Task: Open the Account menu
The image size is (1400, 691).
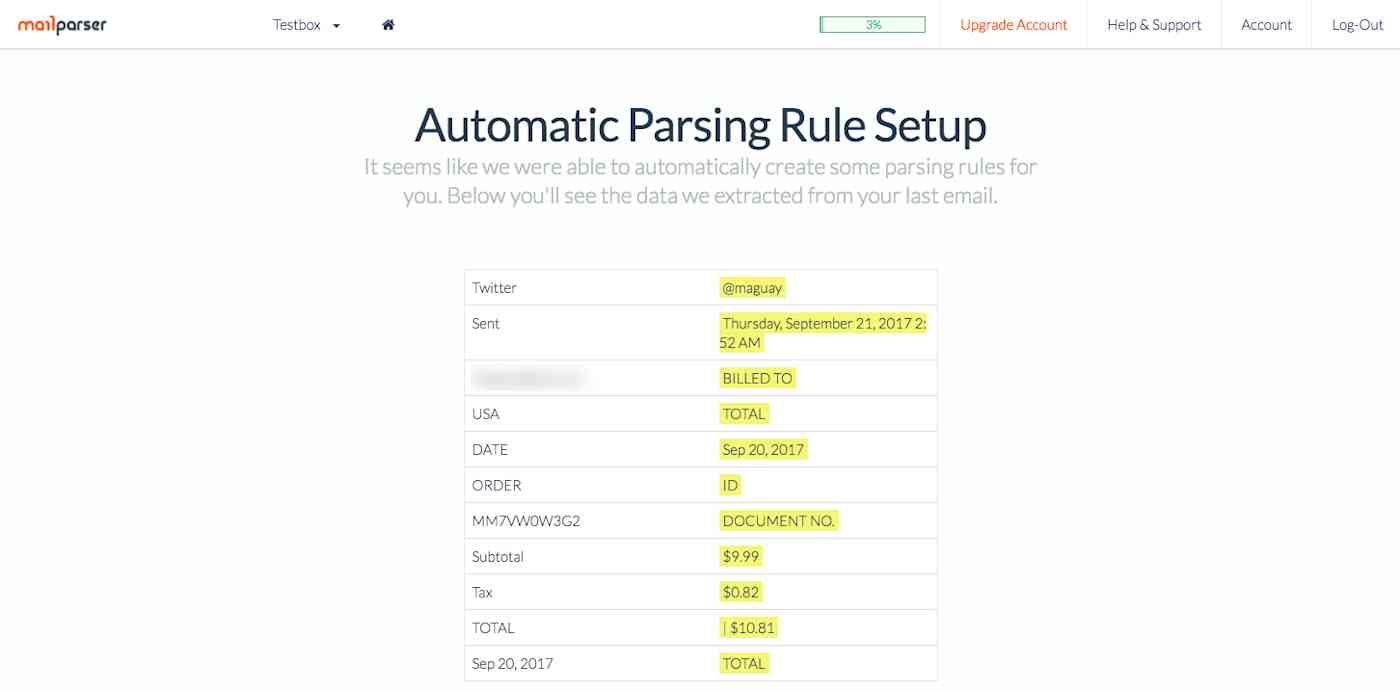Action: tap(1266, 24)
